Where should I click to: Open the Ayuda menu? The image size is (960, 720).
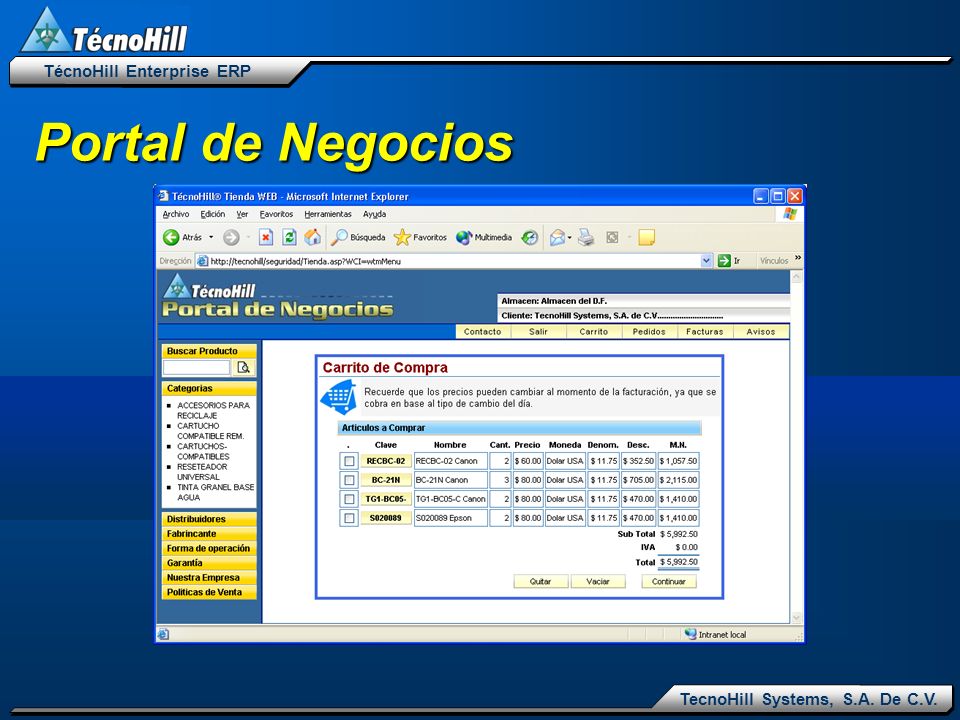click(x=375, y=214)
